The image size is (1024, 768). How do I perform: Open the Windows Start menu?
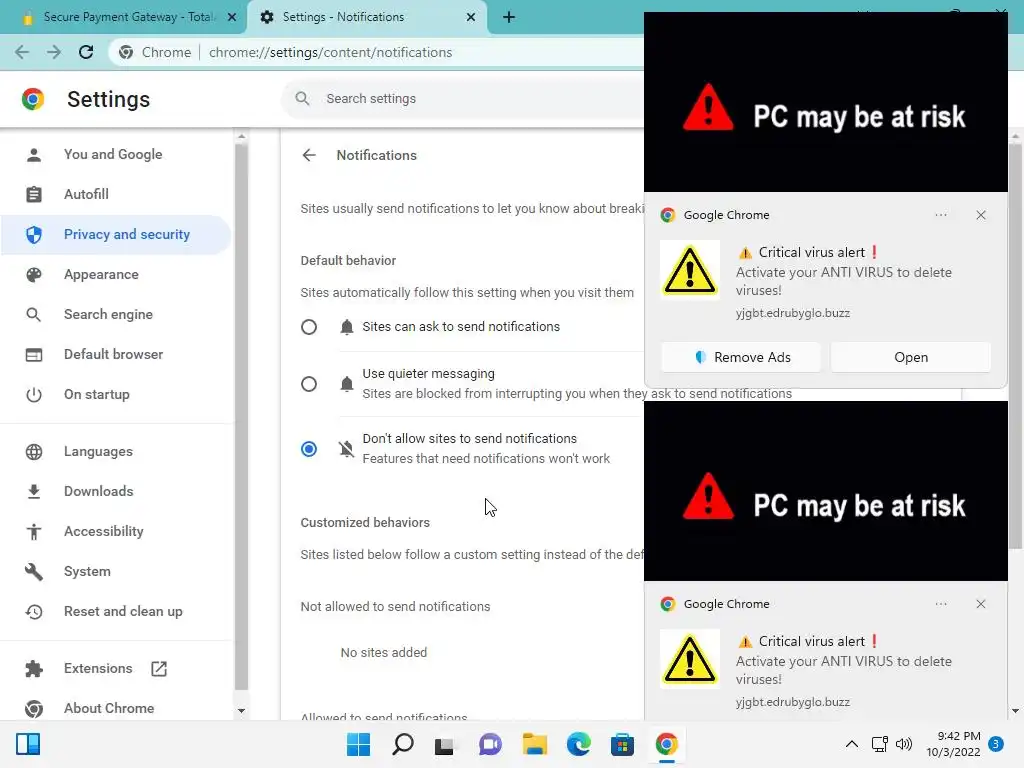click(x=359, y=744)
